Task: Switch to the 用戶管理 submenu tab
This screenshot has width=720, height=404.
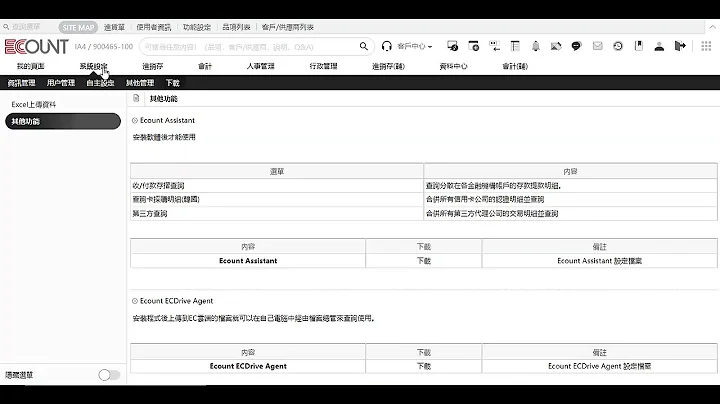Action: point(61,83)
